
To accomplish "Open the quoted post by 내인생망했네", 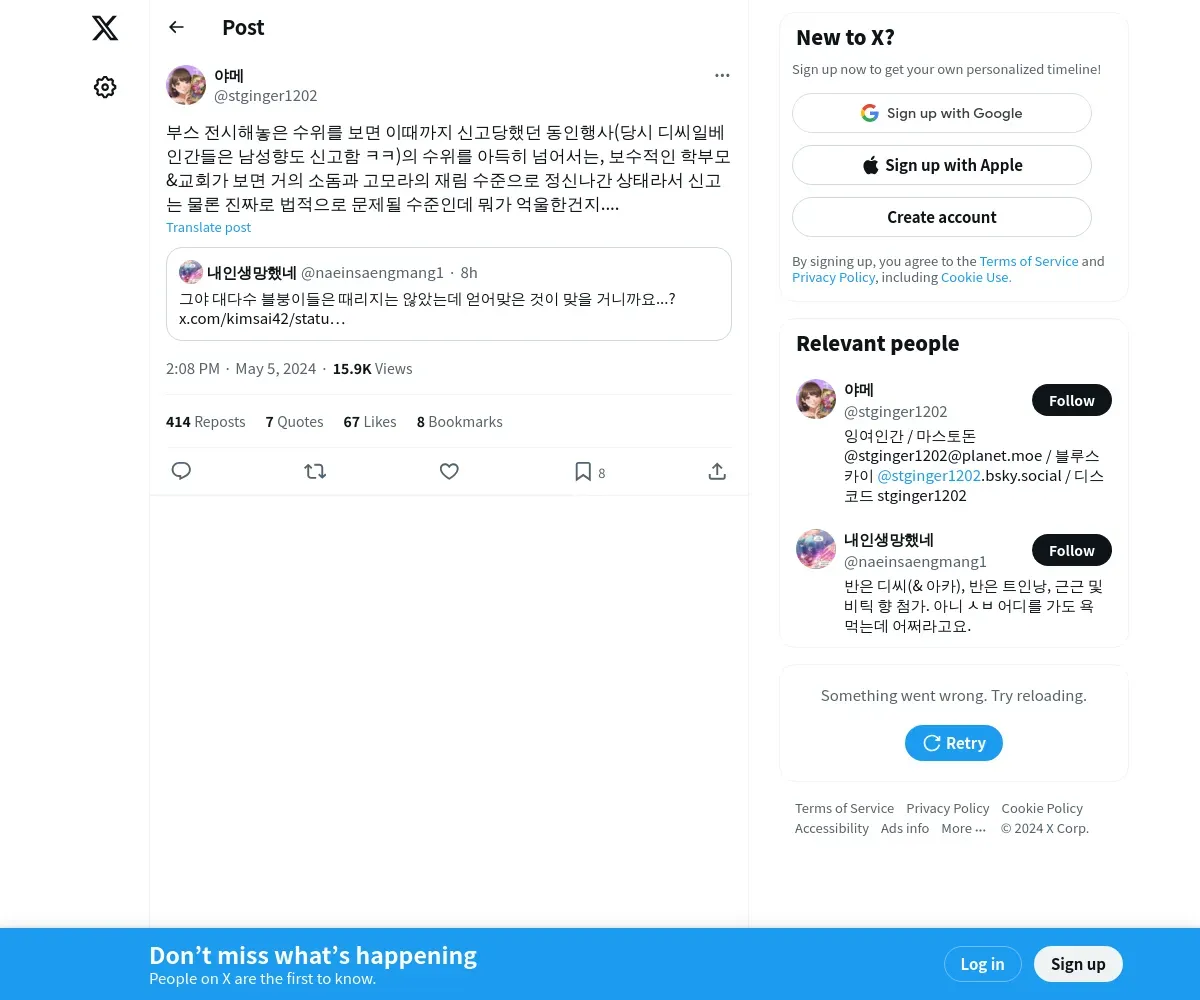I will 449,294.
